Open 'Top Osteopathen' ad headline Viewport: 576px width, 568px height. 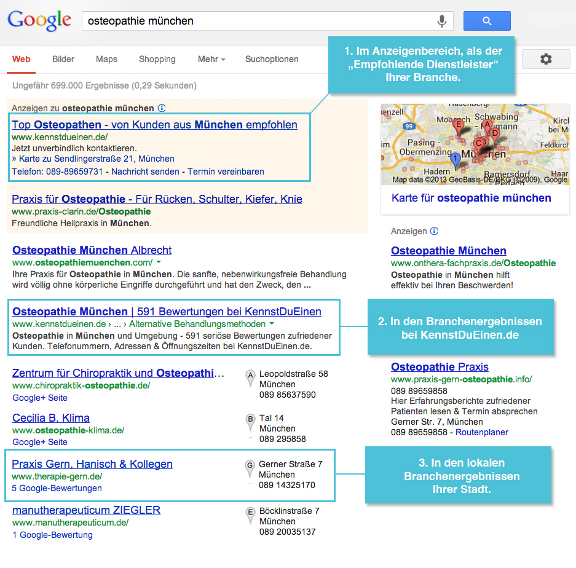tap(155, 125)
